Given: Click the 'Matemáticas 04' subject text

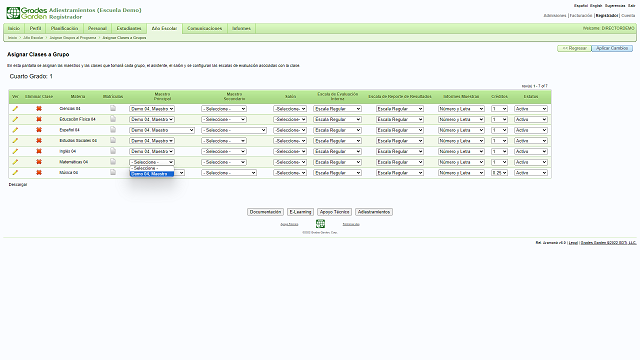Looking at the screenshot, I should (73, 162).
